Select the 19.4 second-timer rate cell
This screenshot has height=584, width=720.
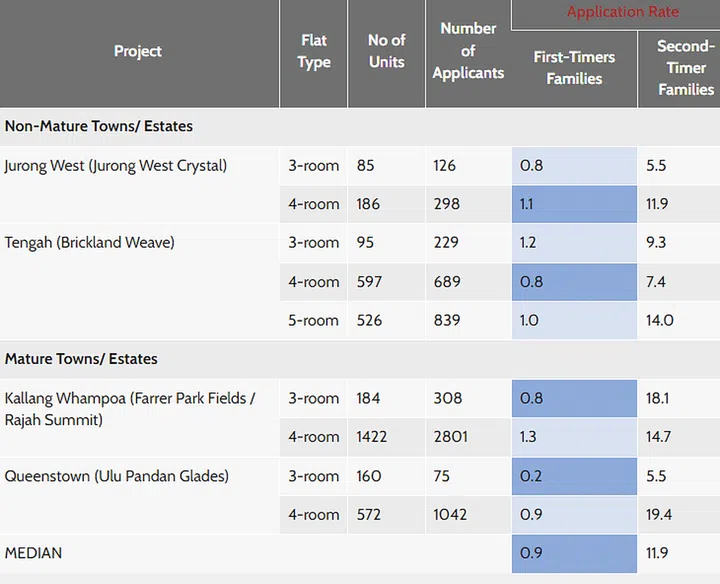[659, 515]
